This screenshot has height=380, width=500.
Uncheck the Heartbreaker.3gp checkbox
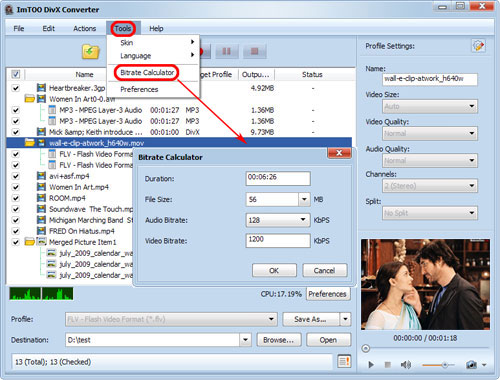pos(16,88)
